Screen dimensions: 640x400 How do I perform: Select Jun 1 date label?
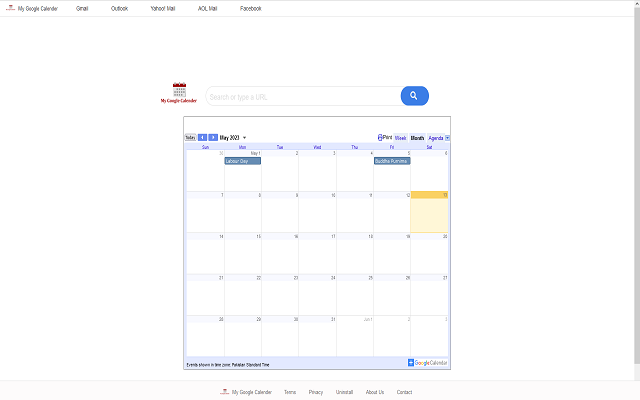(368, 319)
